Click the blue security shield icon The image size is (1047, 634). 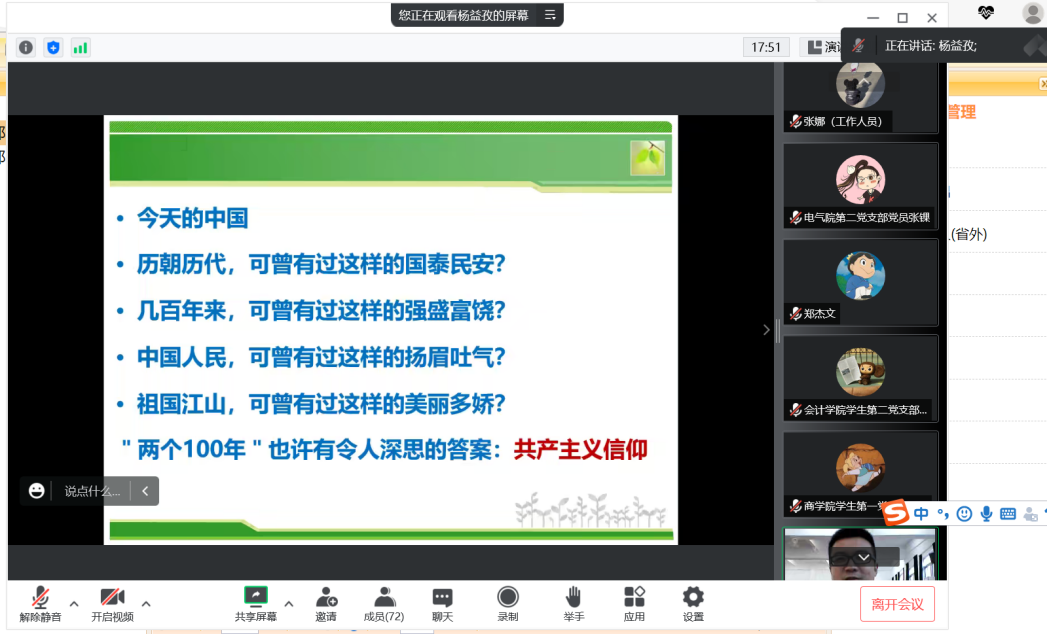(53, 47)
